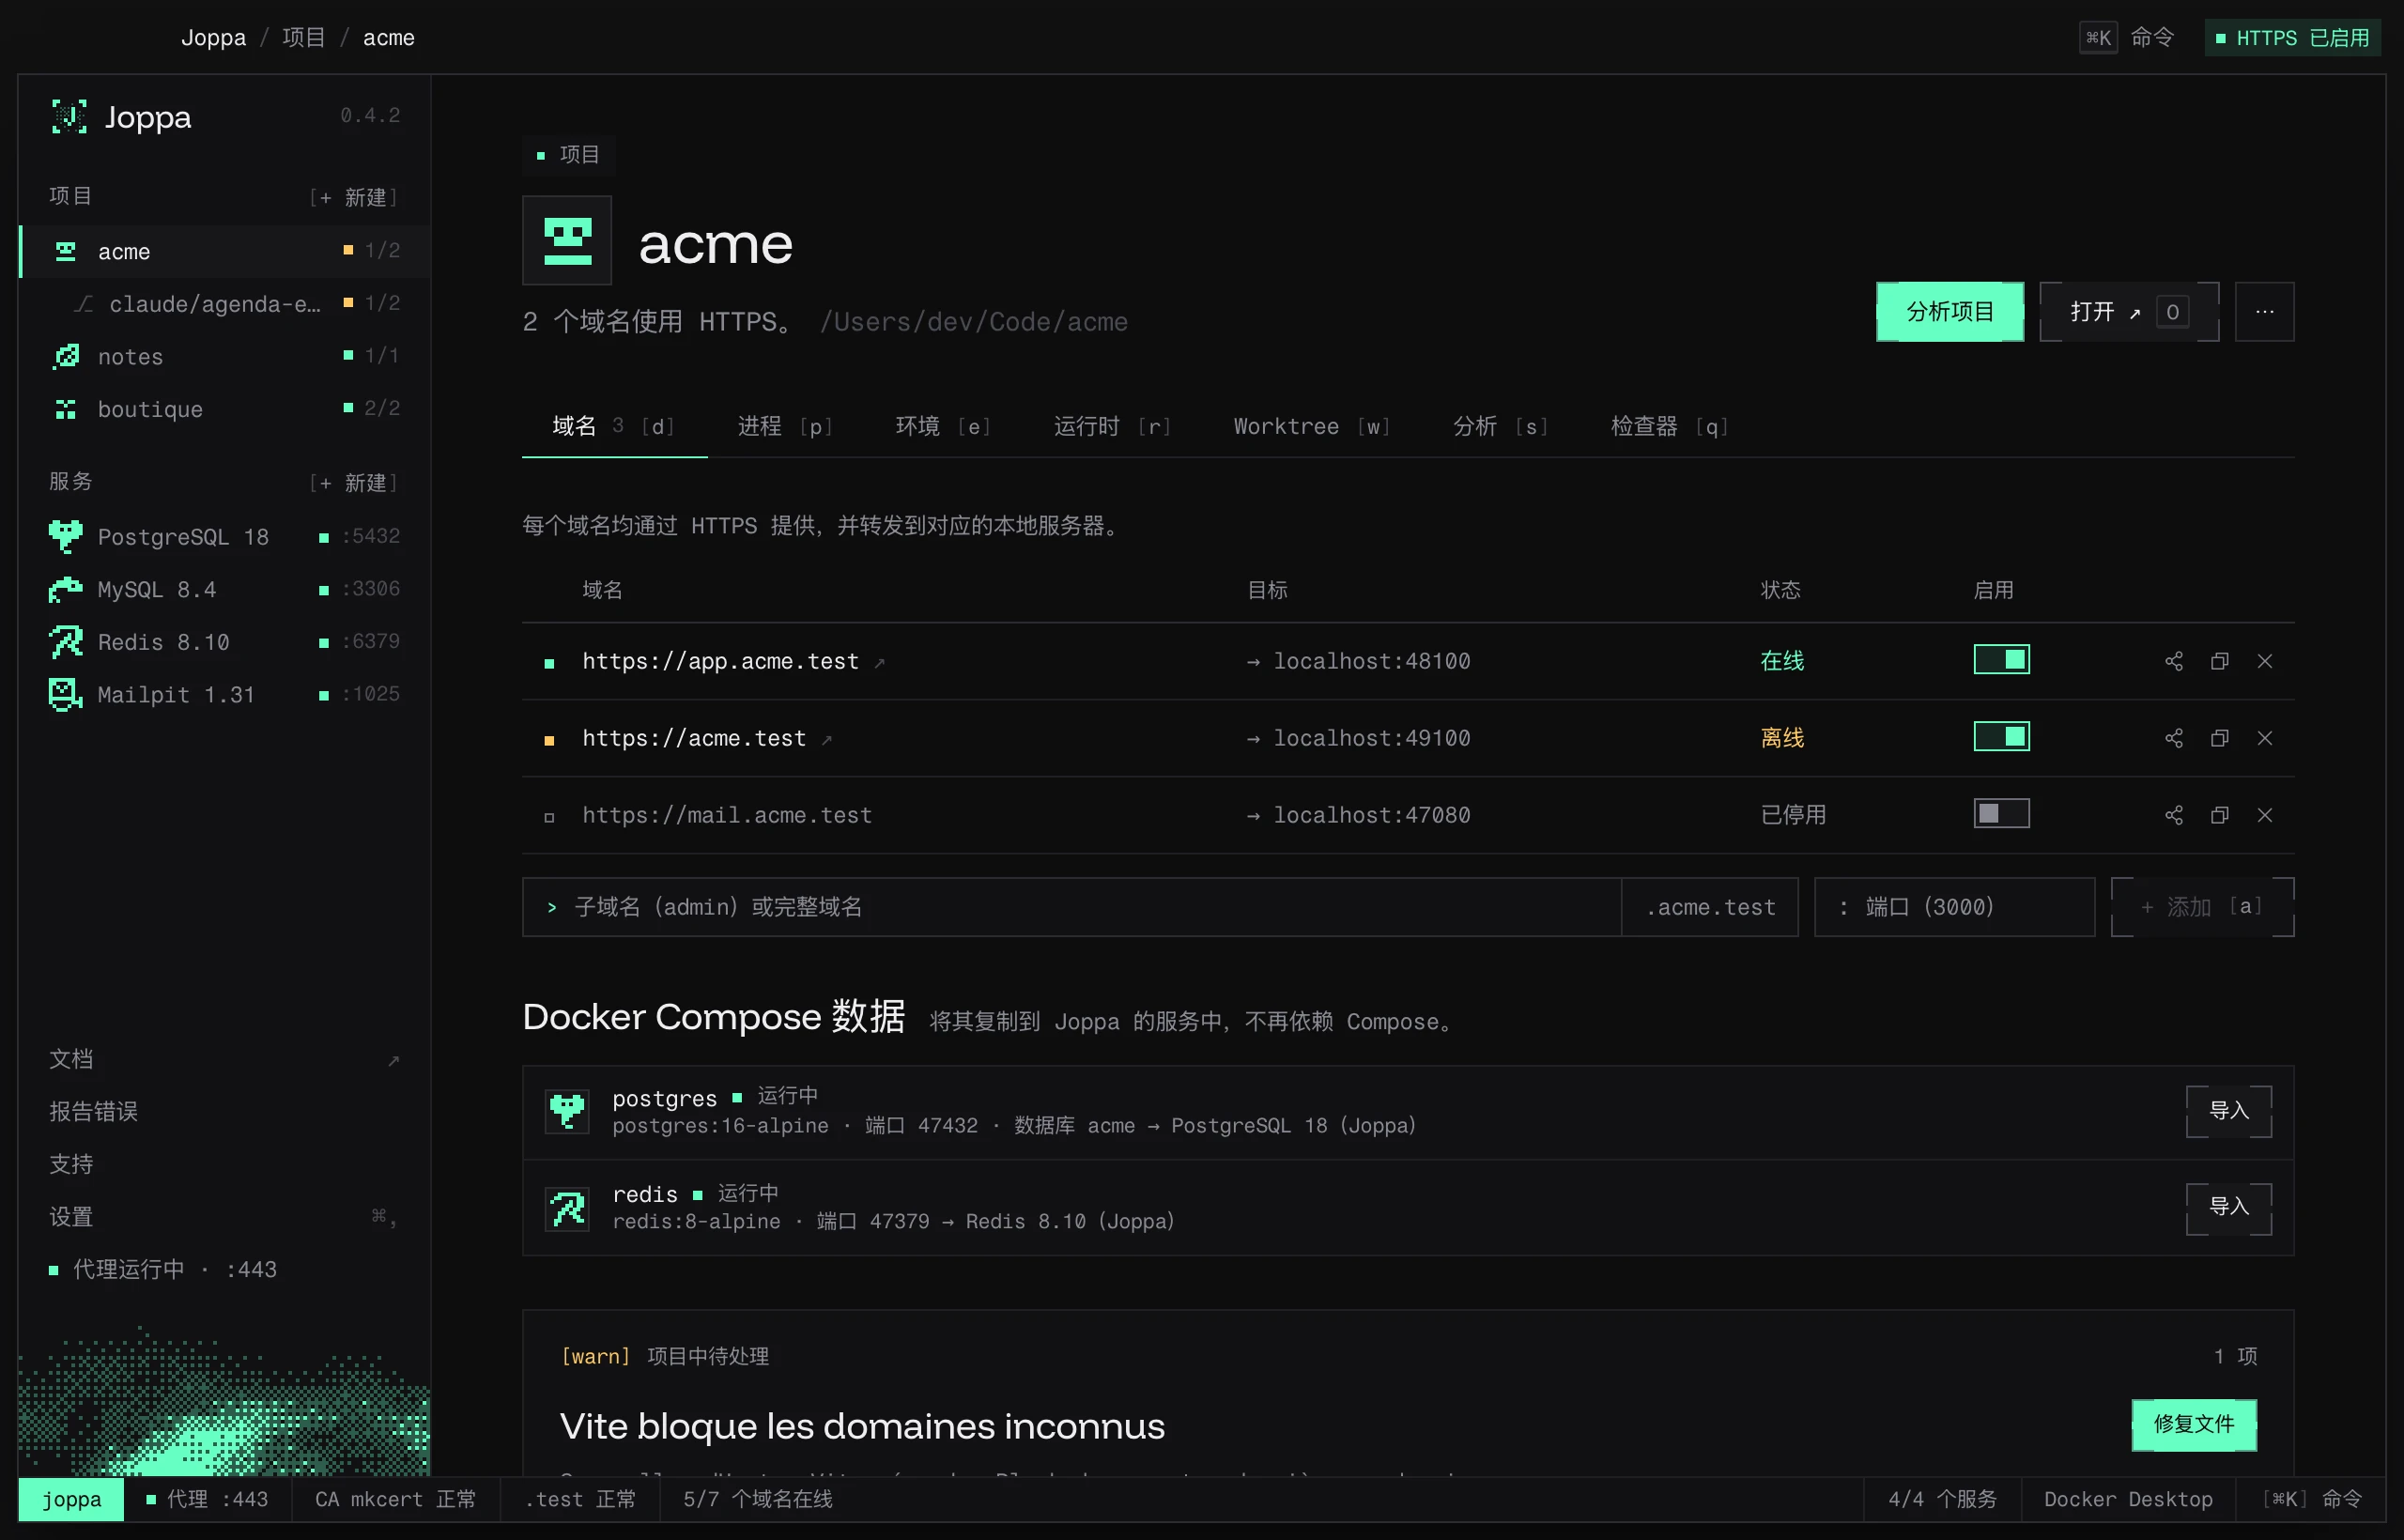Disable the app.acme.test domain toggle
This screenshot has width=2404, height=1540.
(x=2001, y=660)
